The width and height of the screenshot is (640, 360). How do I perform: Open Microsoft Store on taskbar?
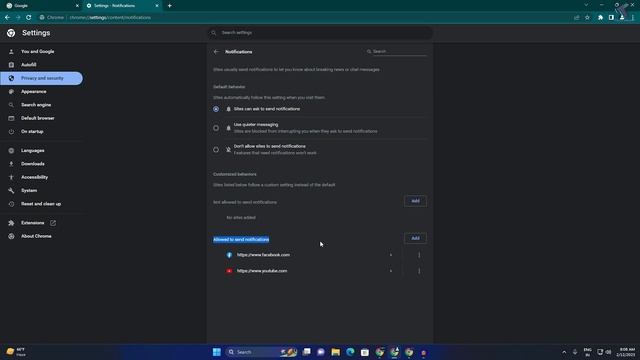click(x=365, y=352)
